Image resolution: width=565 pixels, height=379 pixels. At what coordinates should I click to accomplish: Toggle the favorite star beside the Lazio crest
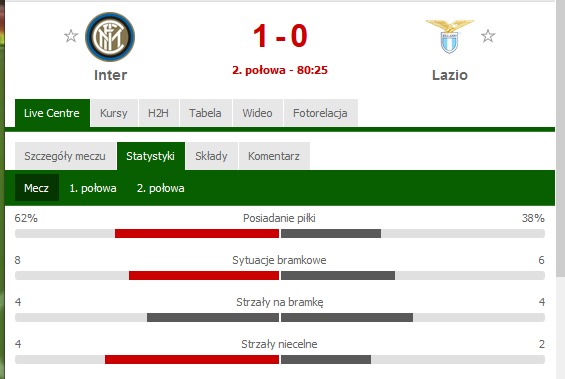click(488, 36)
